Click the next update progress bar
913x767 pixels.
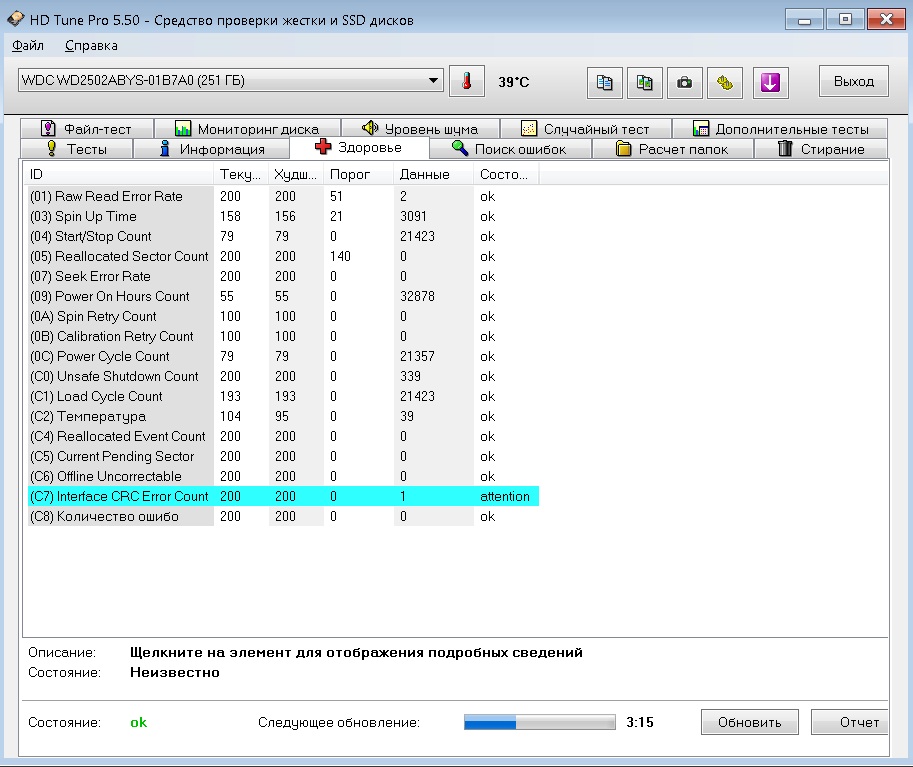pyautogui.click(x=540, y=722)
